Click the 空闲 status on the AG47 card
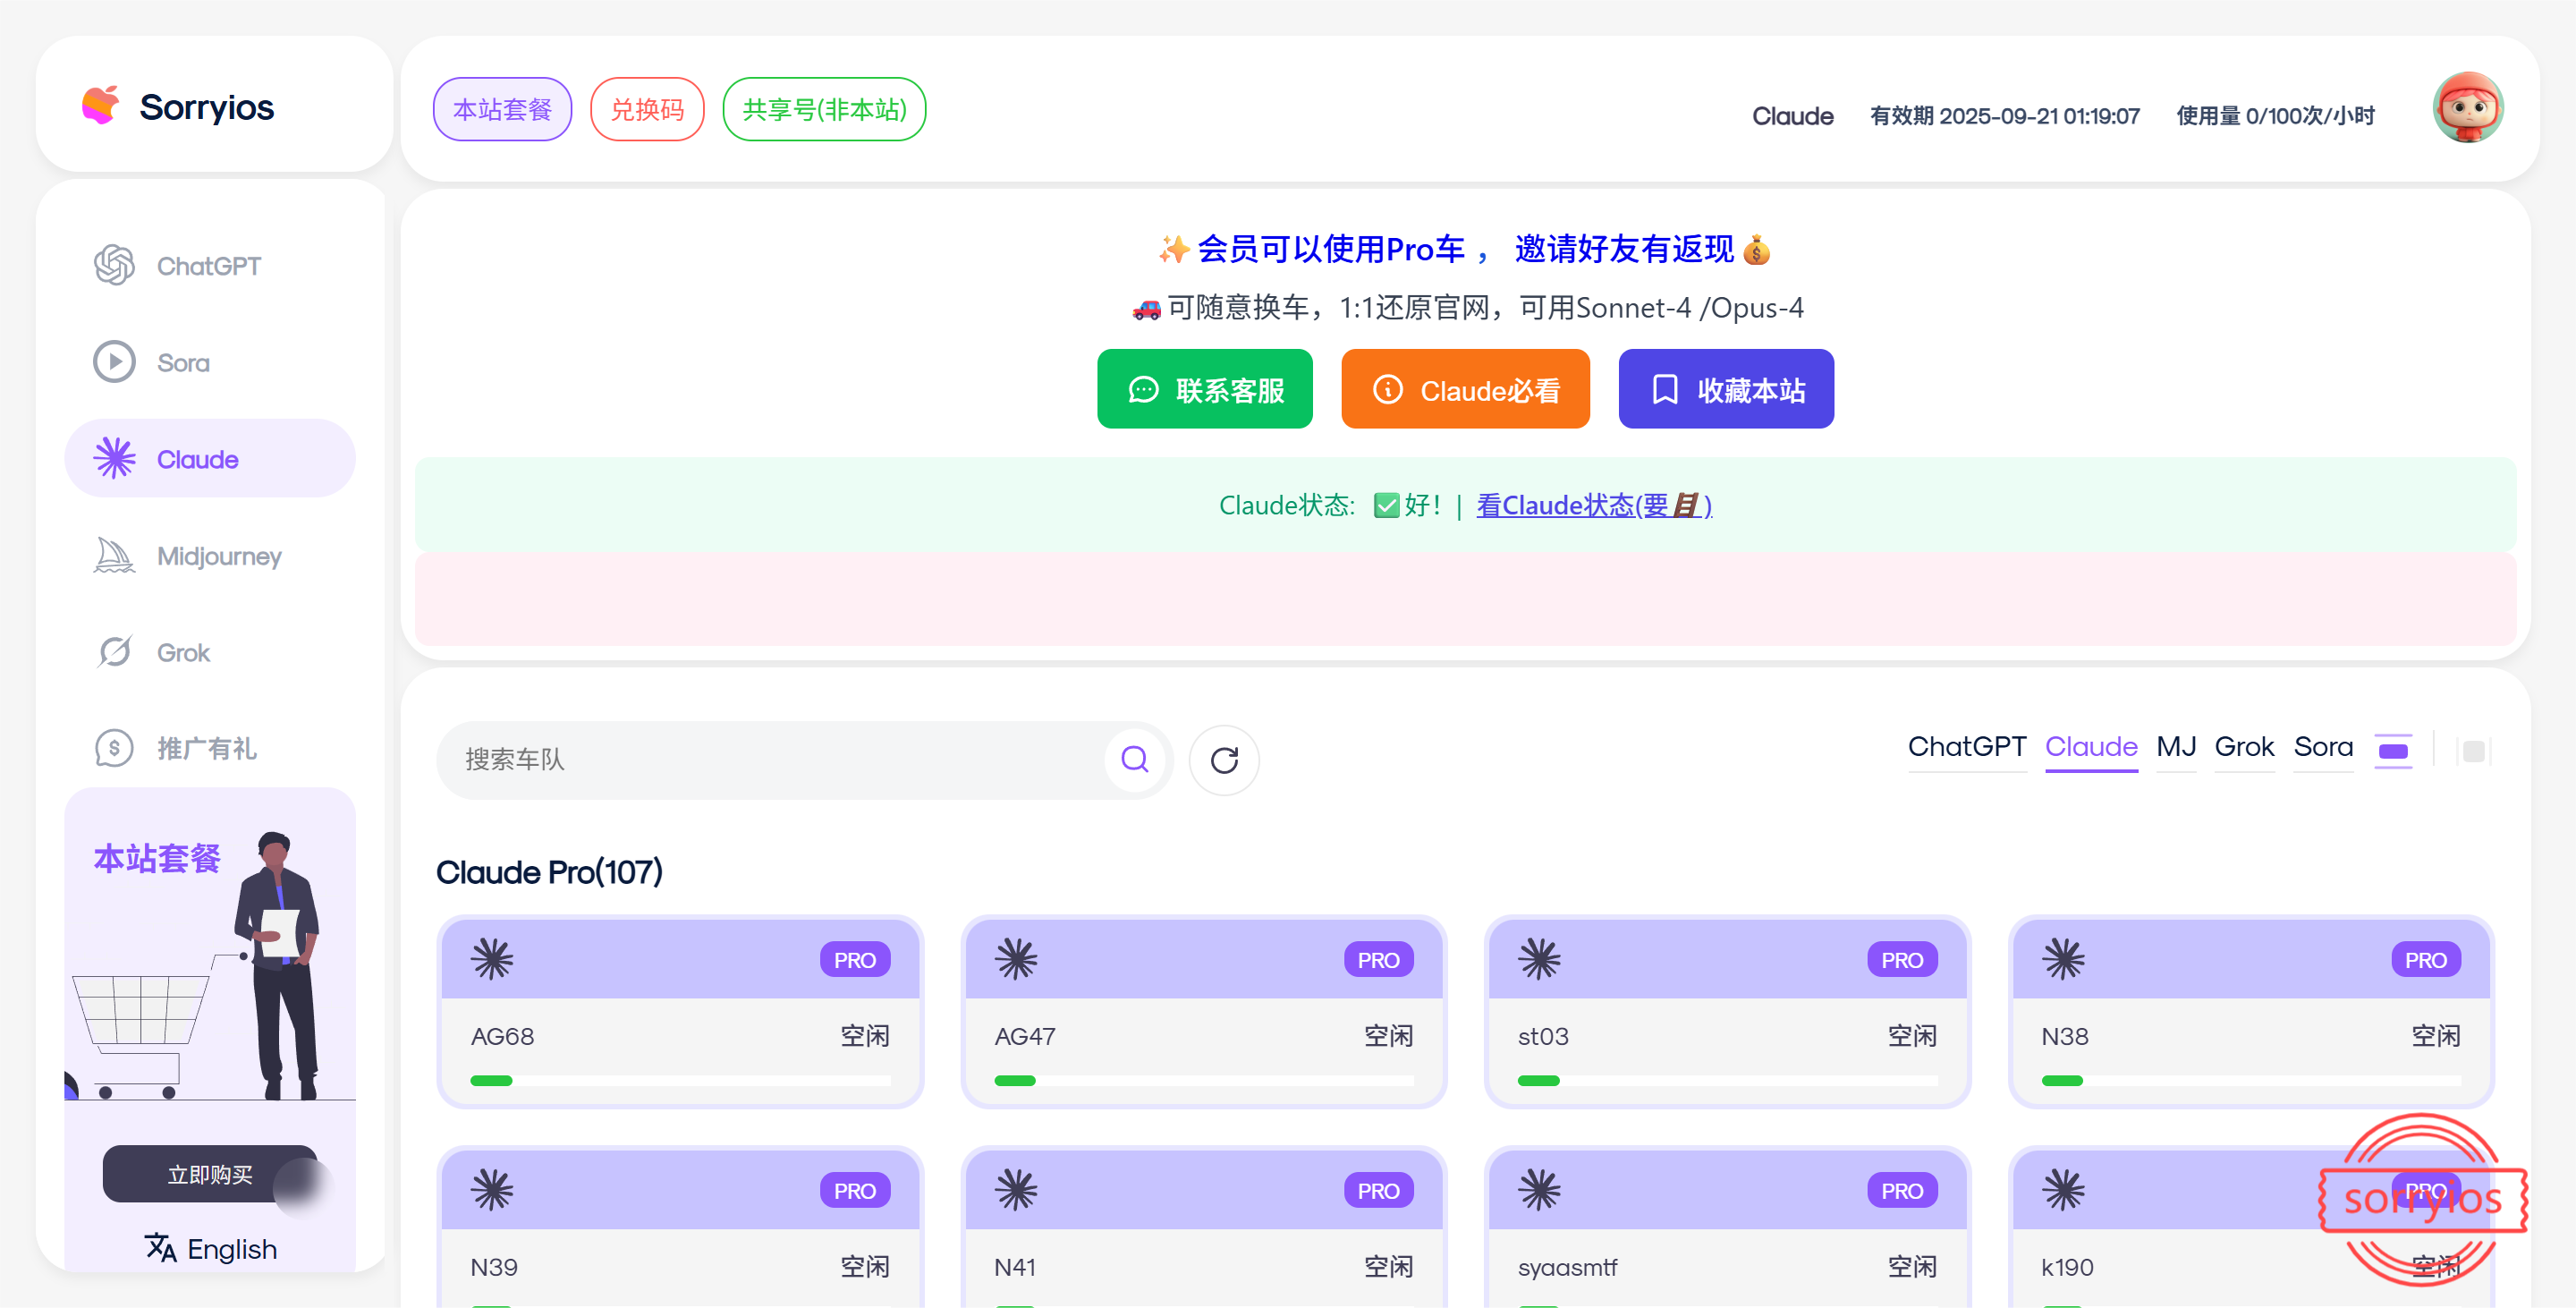2576x1308 pixels. [1389, 1036]
